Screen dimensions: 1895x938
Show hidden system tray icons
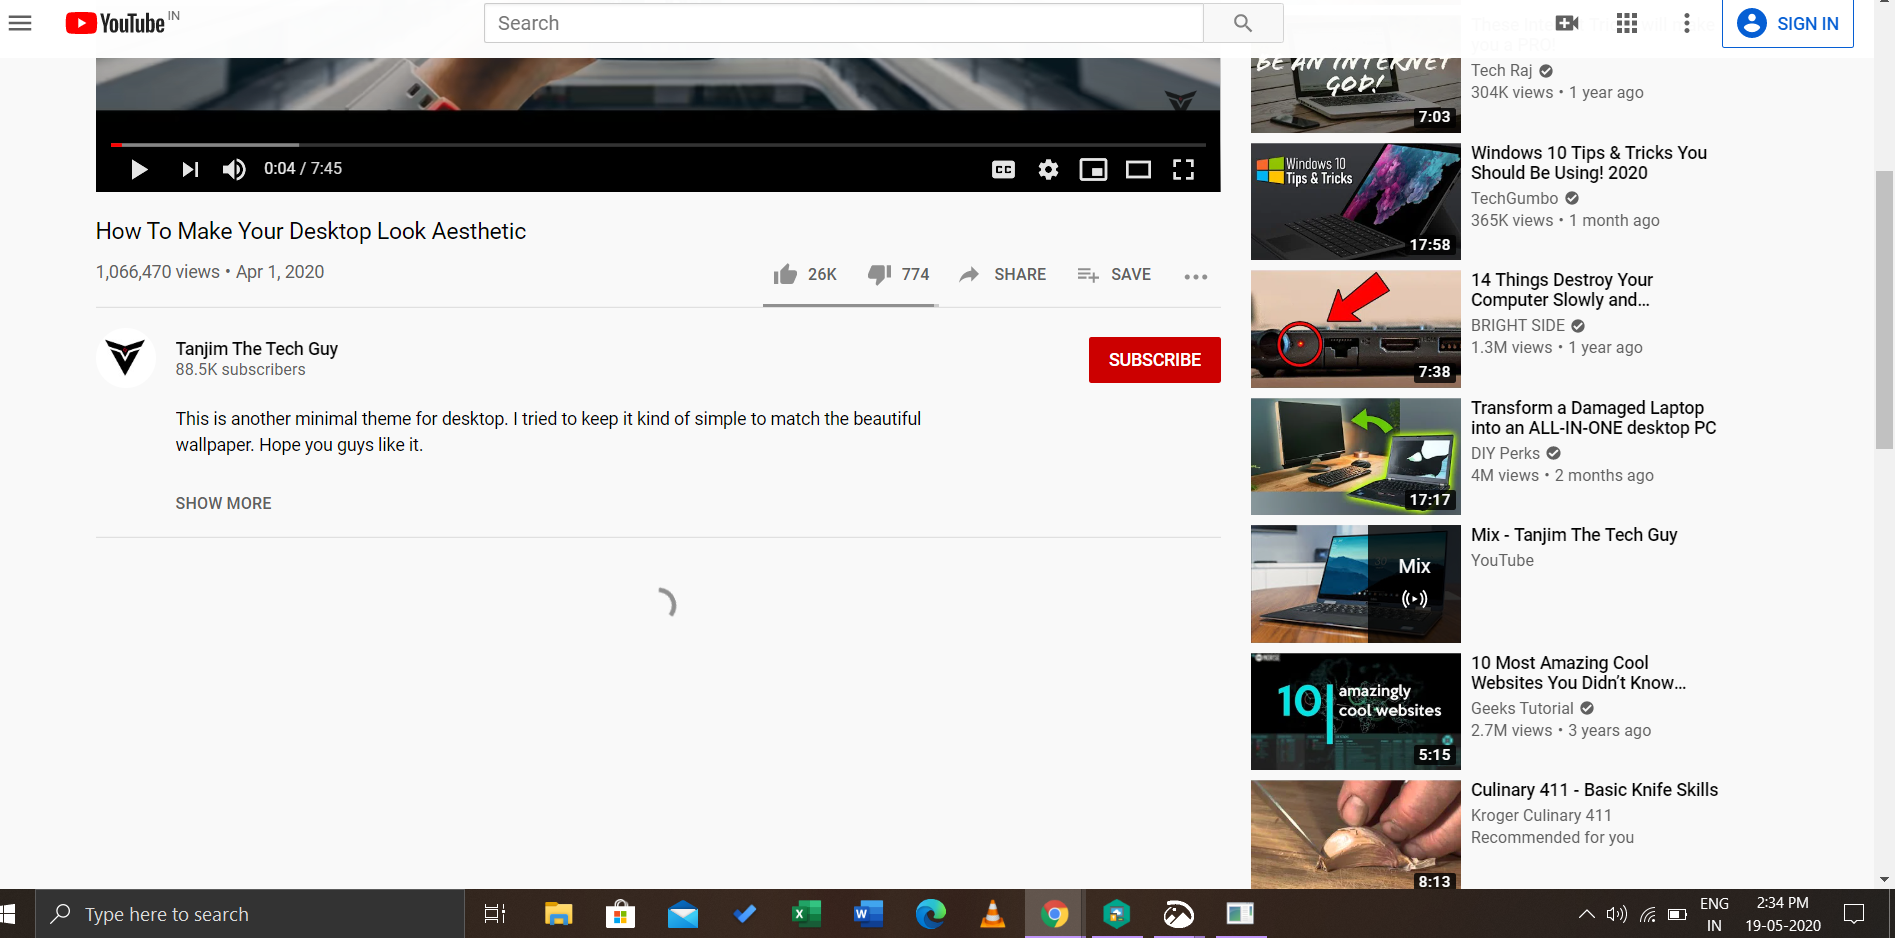click(1586, 914)
